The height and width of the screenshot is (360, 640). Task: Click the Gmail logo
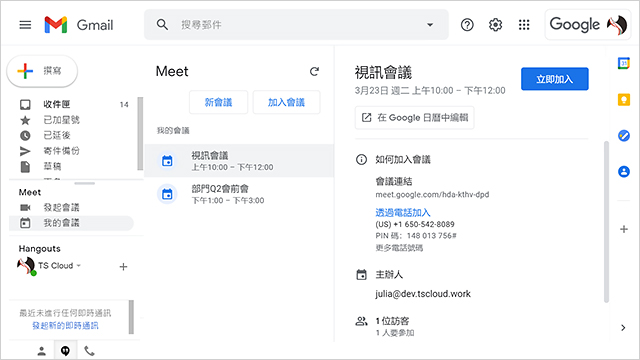click(79, 25)
